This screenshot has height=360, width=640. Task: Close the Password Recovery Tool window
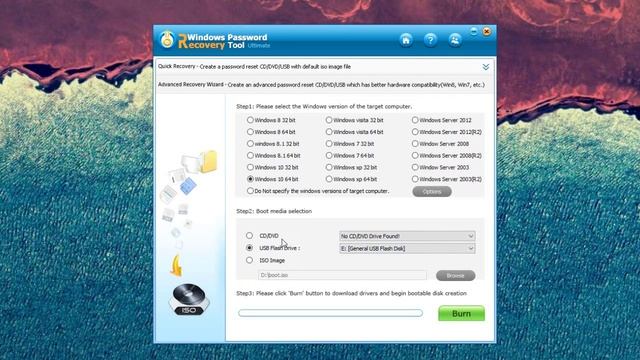pyautogui.click(x=487, y=31)
